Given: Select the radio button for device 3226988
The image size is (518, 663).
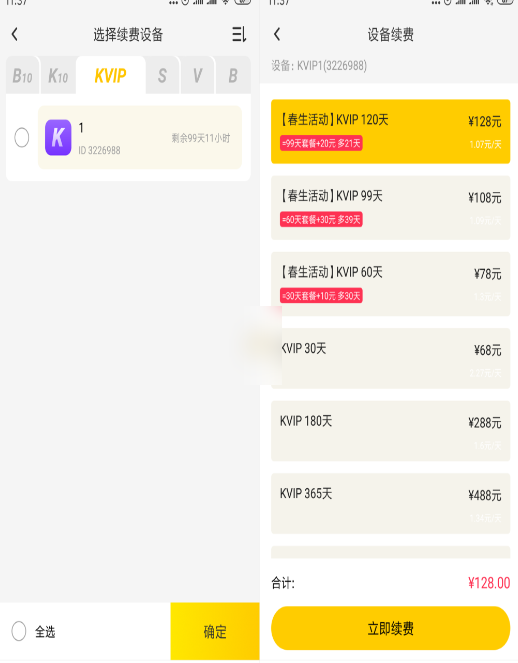Looking at the screenshot, I should pyautogui.click(x=22, y=137).
